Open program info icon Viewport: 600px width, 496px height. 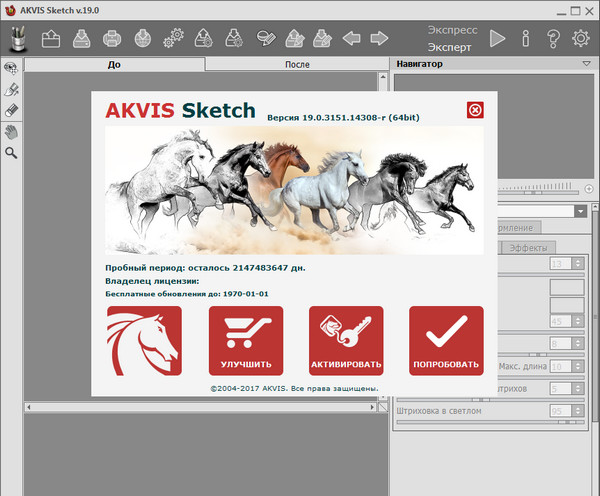pyautogui.click(x=526, y=39)
